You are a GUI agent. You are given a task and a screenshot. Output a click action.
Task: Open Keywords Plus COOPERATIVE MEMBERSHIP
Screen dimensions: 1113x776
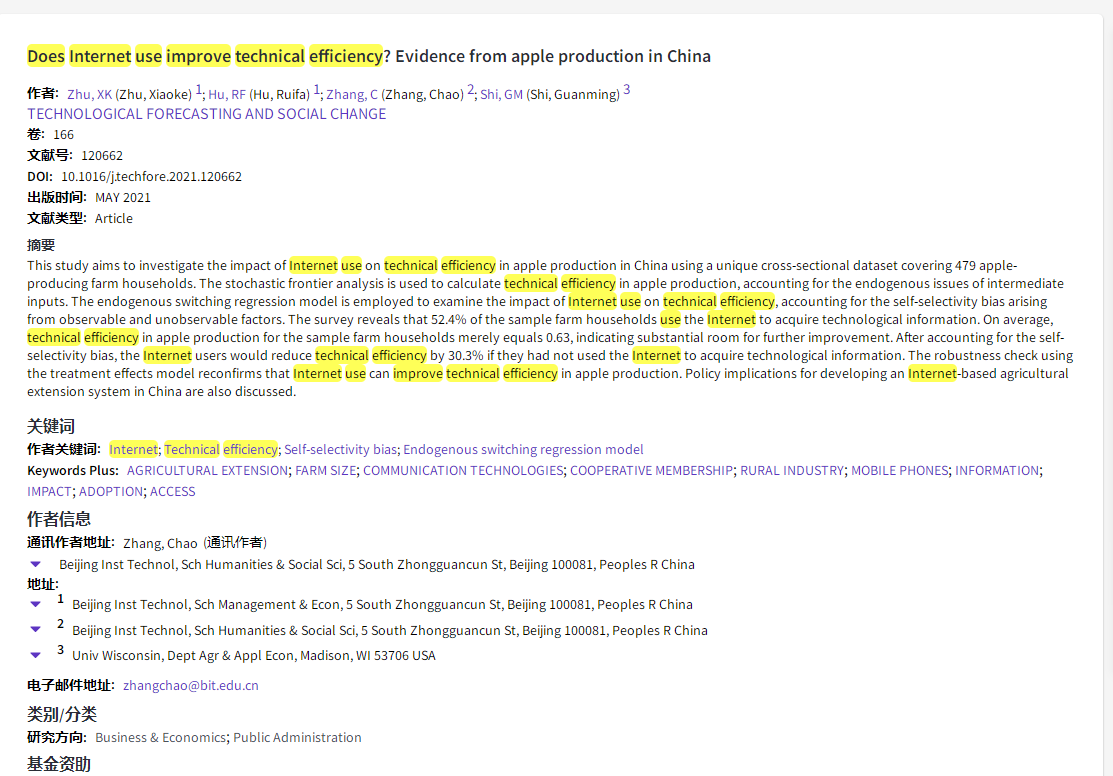click(x=652, y=470)
